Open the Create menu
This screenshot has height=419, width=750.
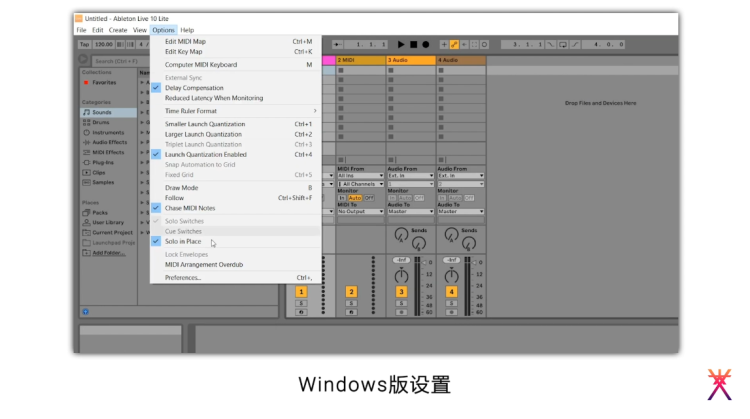pos(118,30)
